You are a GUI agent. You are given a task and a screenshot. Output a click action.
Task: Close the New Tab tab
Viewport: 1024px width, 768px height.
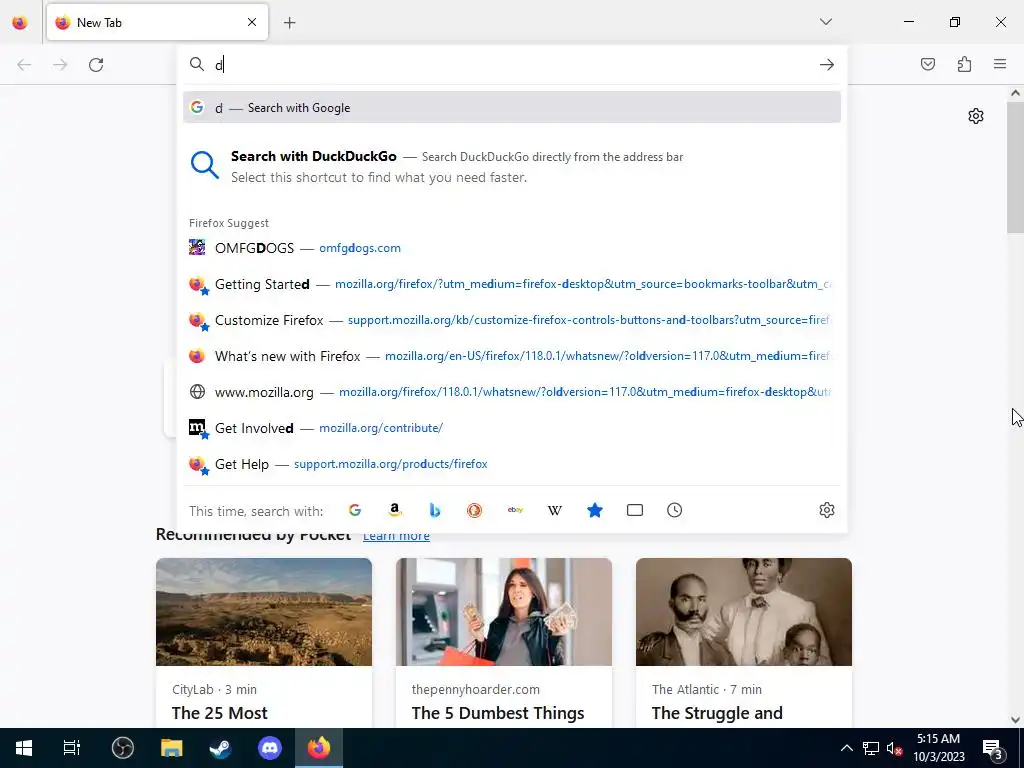252,22
